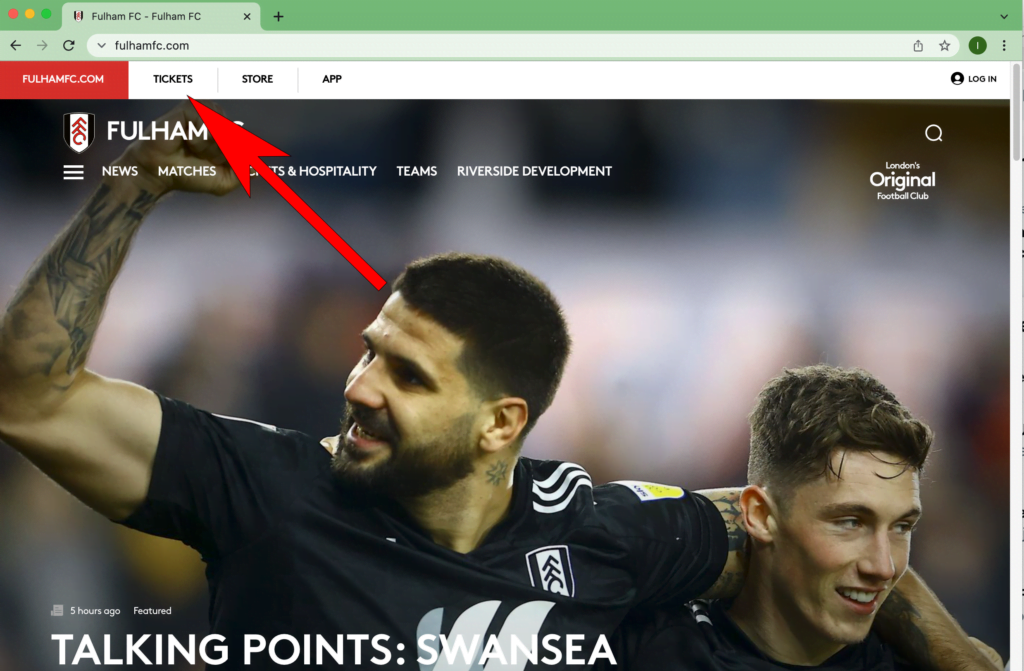The width and height of the screenshot is (1024, 671).
Task: Click the share page icon in address bar
Action: [918, 46]
